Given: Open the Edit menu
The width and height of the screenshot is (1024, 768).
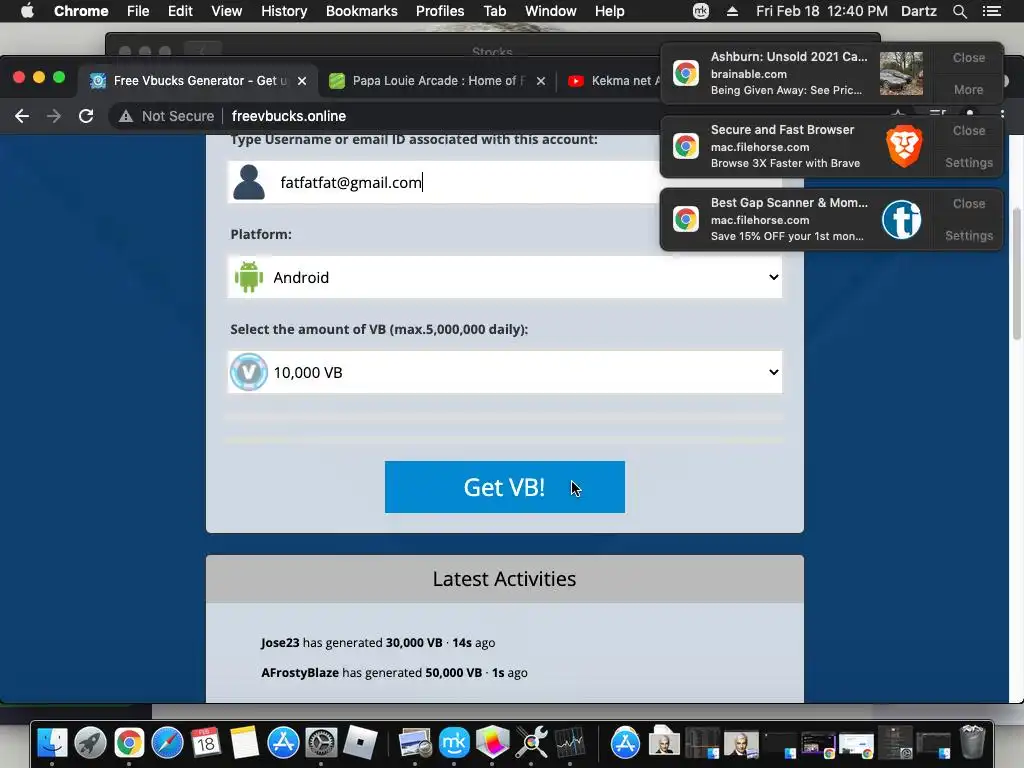Looking at the screenshot, I should click(x=180, y=11).
